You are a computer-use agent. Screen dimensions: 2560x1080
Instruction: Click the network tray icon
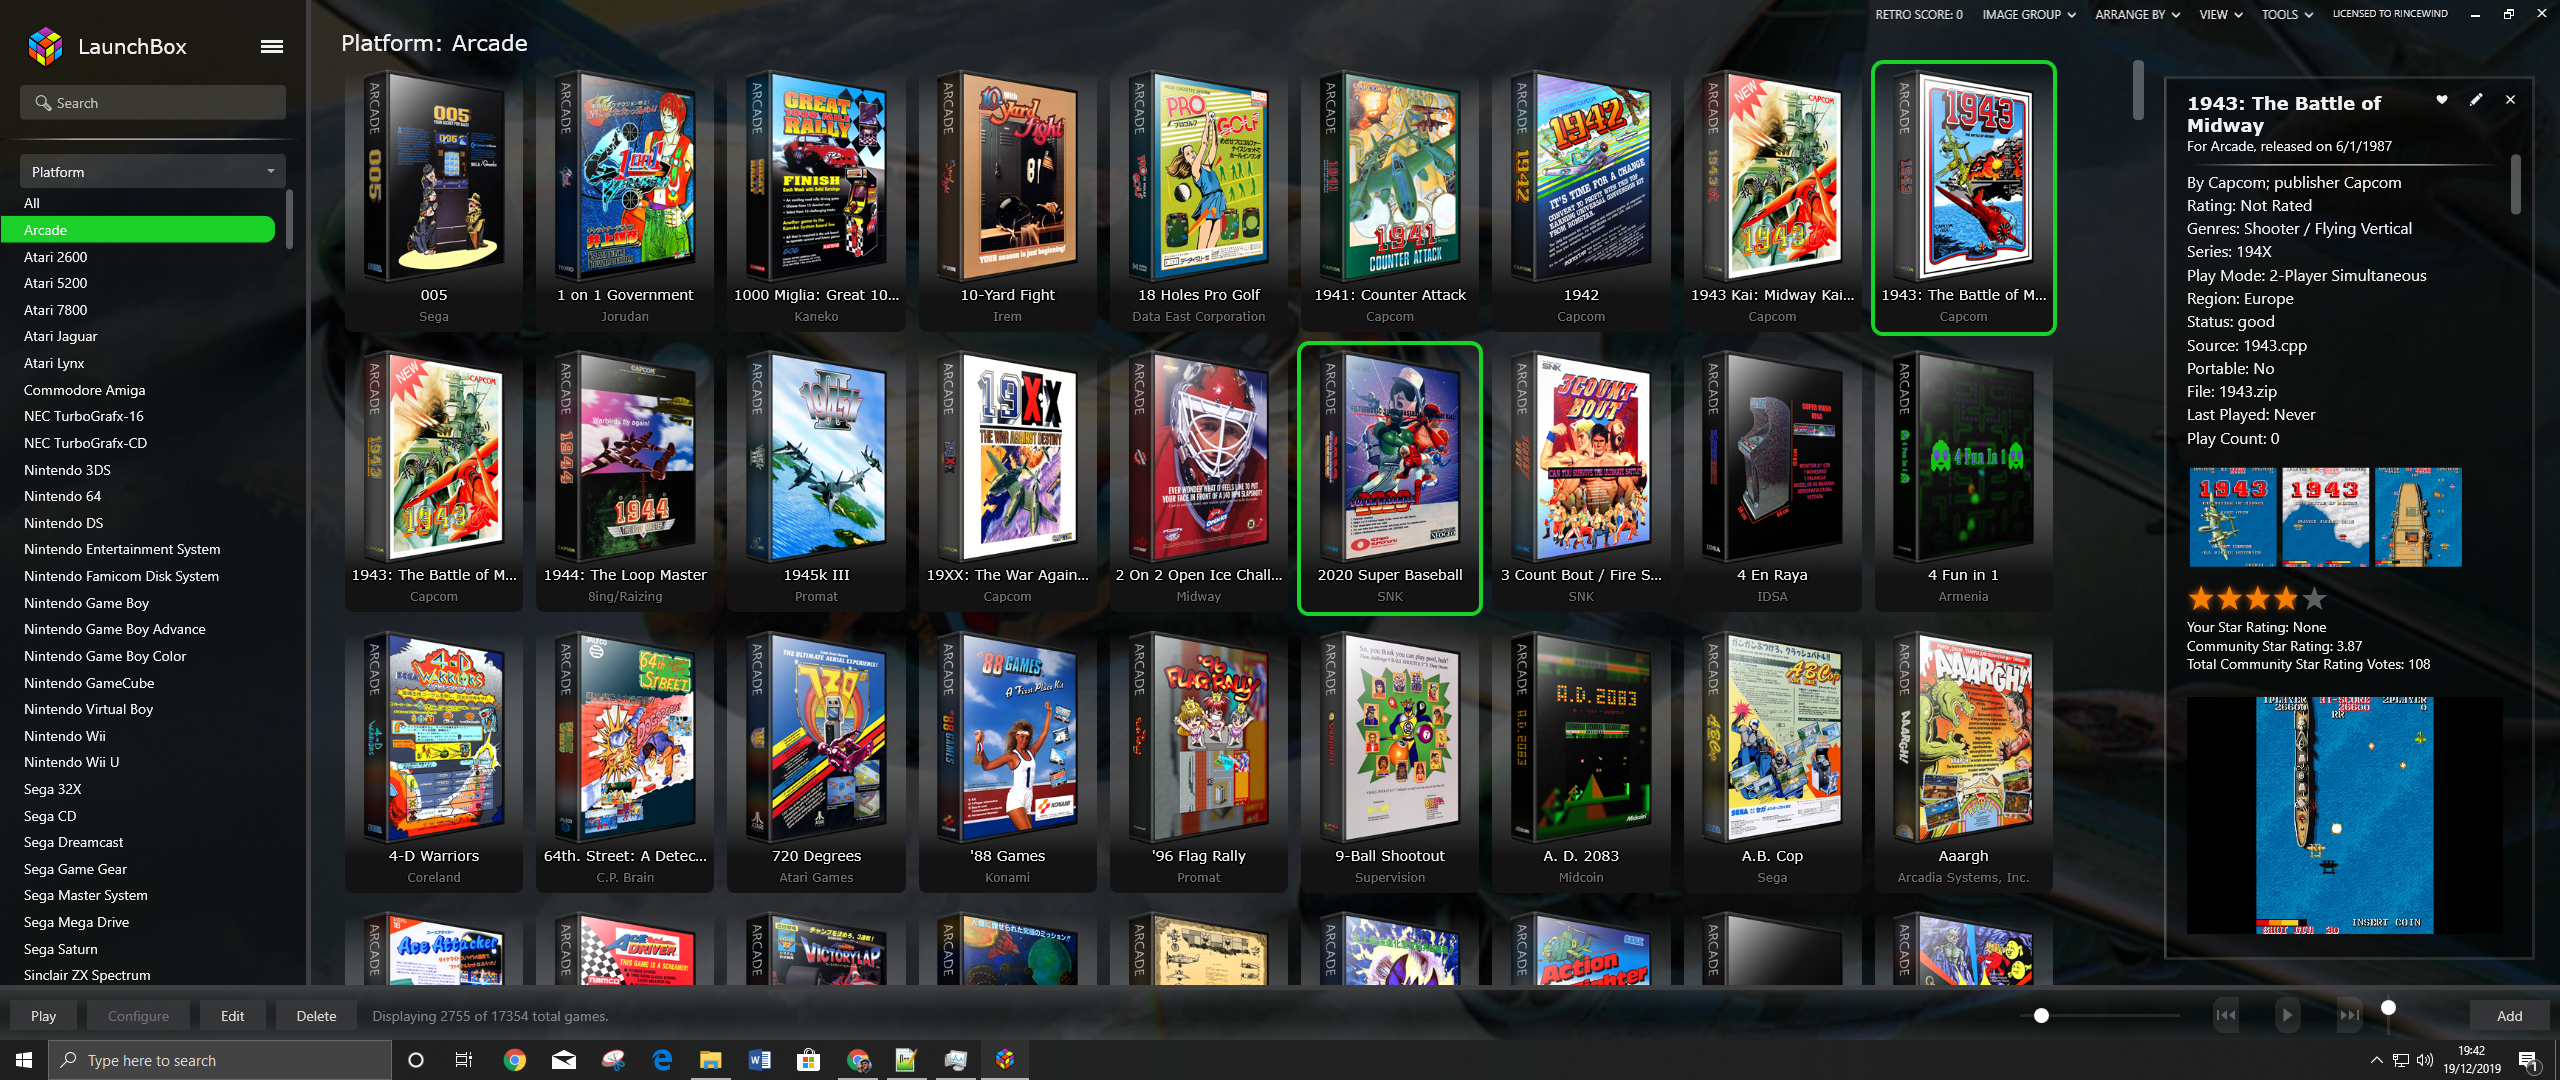tap(2401, 1060)
